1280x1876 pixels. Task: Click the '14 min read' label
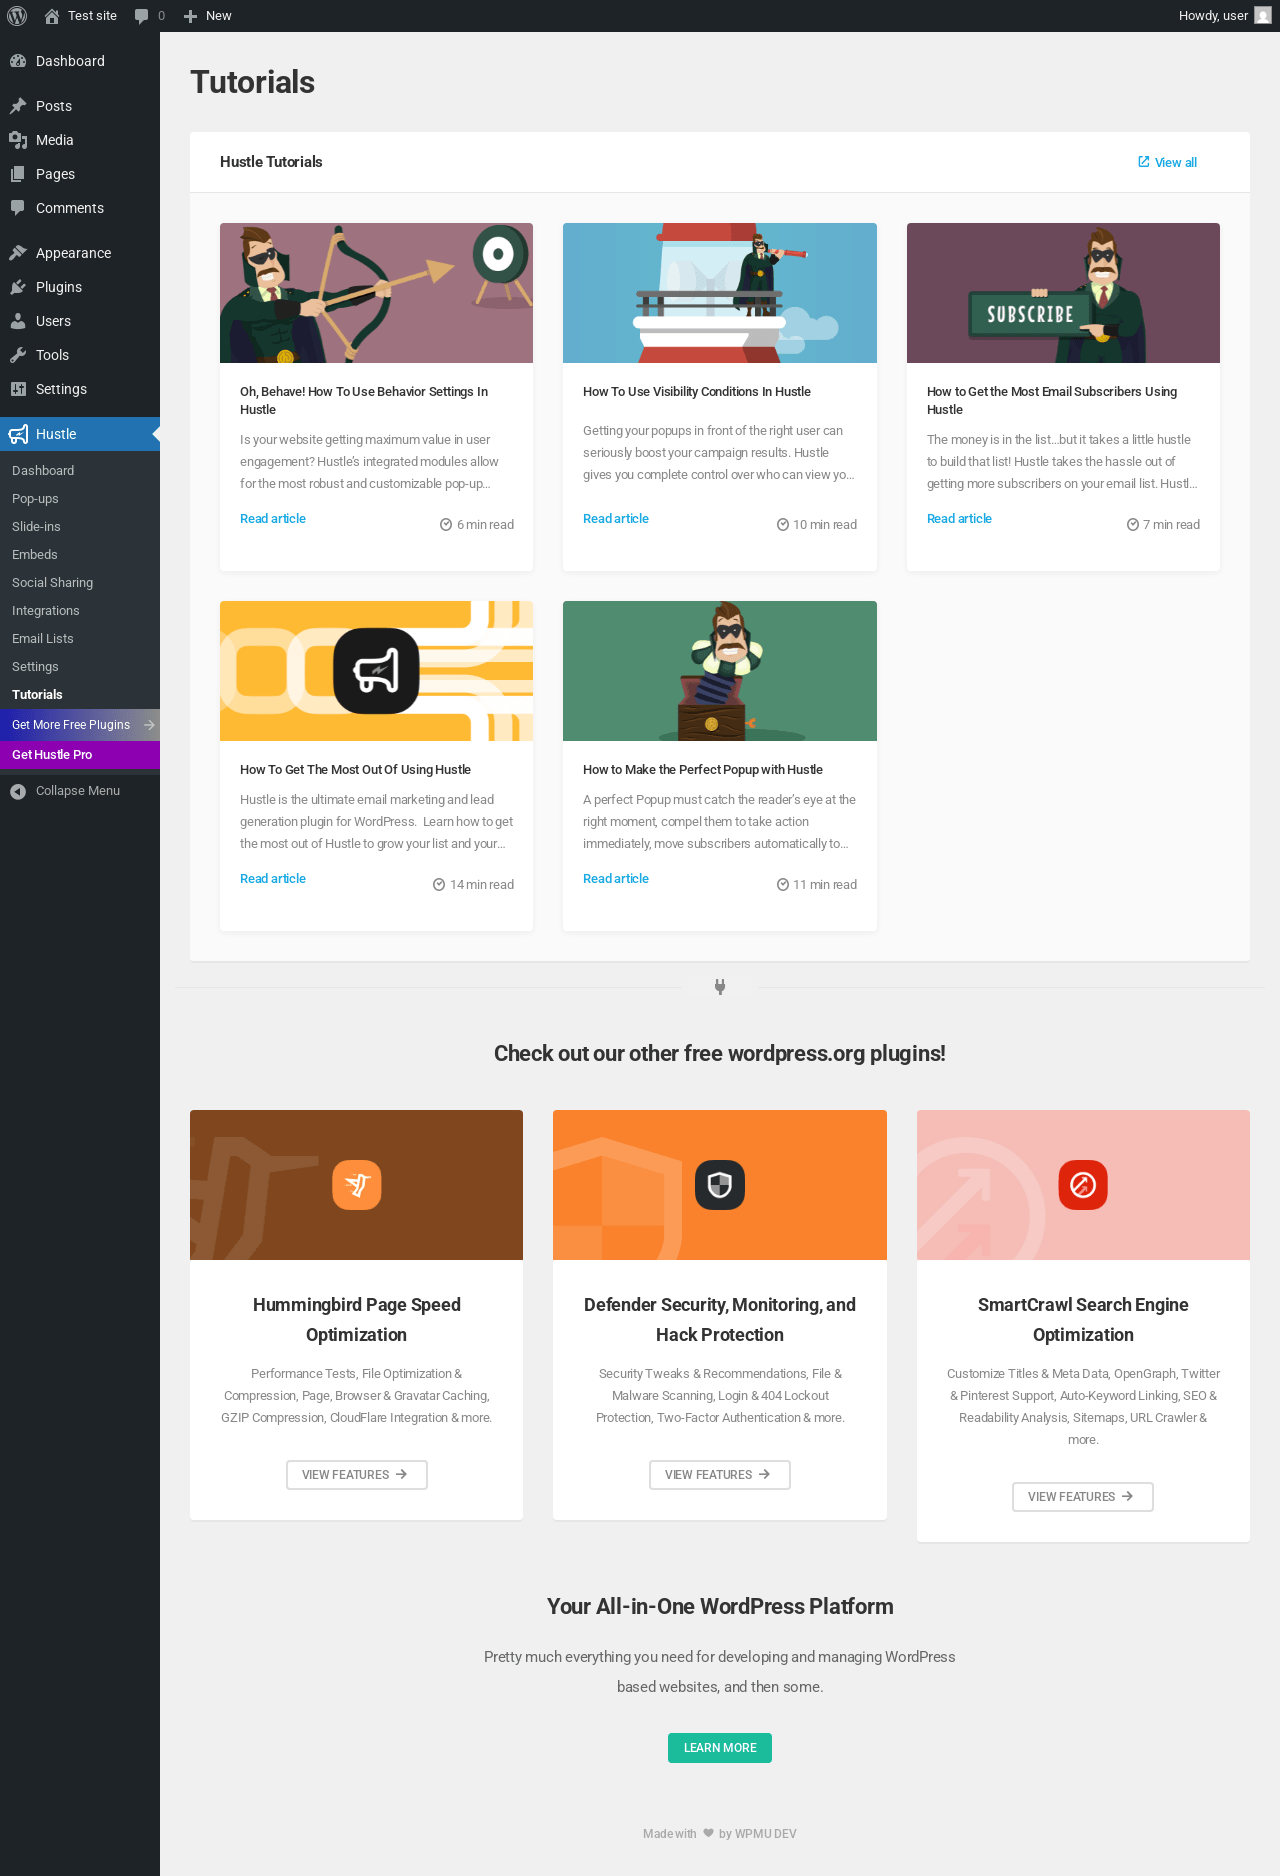coord(482,885)
